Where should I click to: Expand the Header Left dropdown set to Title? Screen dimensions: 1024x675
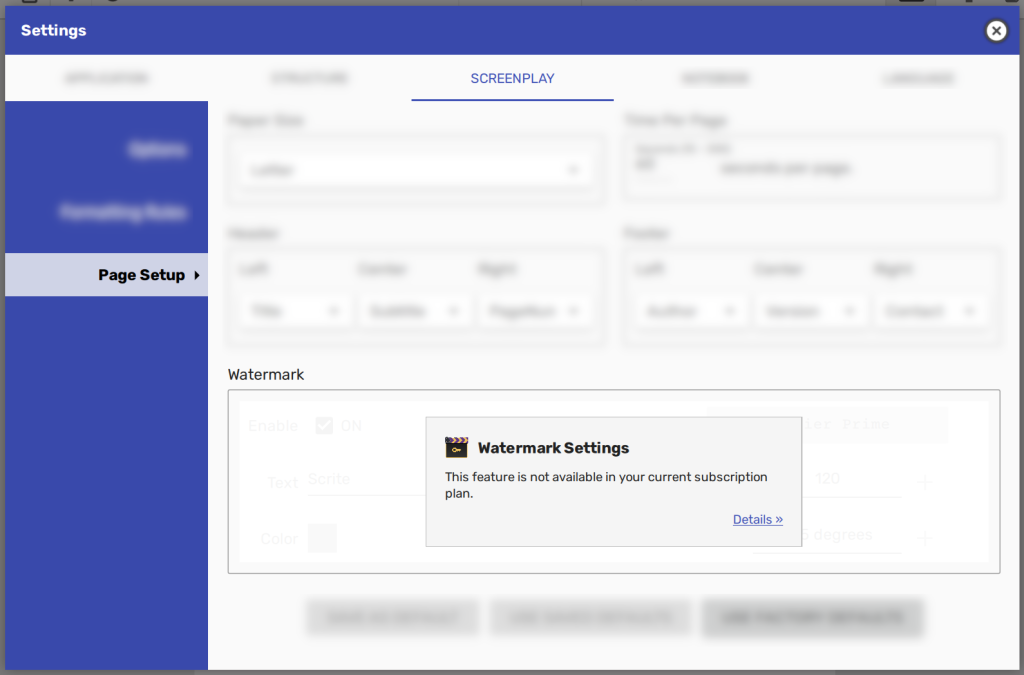(x=296, y=311)
